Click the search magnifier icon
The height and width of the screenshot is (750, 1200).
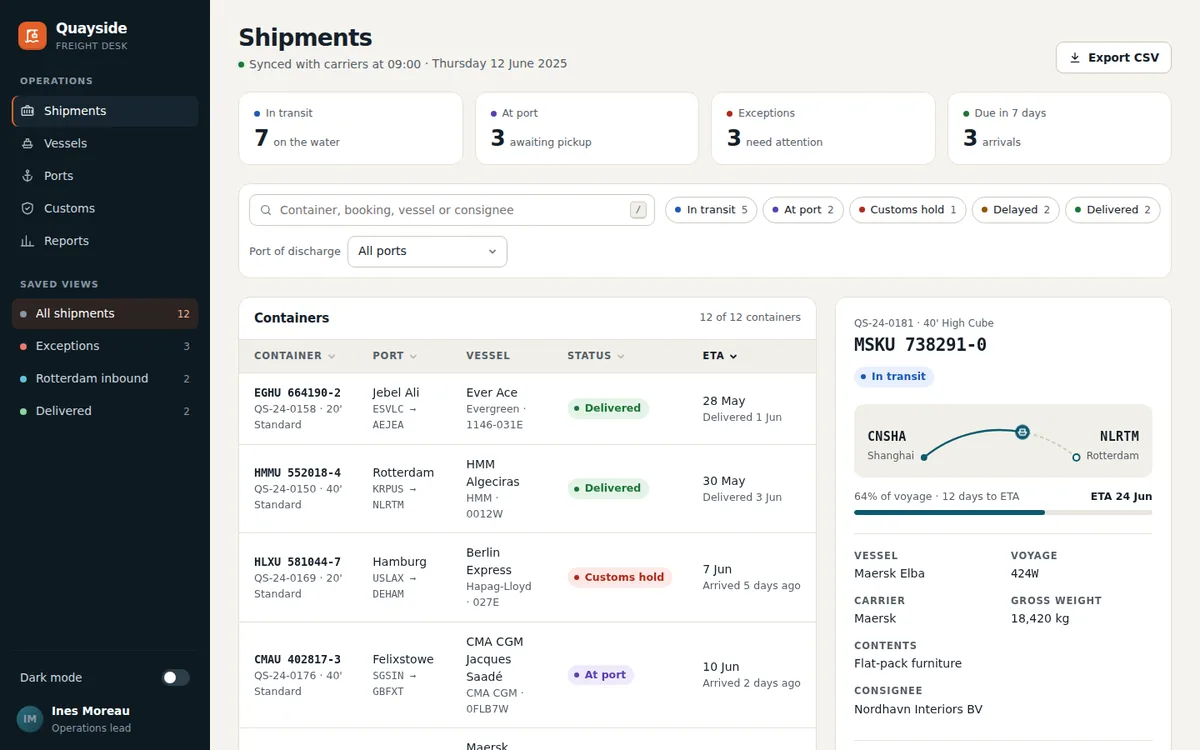point(266,210)
